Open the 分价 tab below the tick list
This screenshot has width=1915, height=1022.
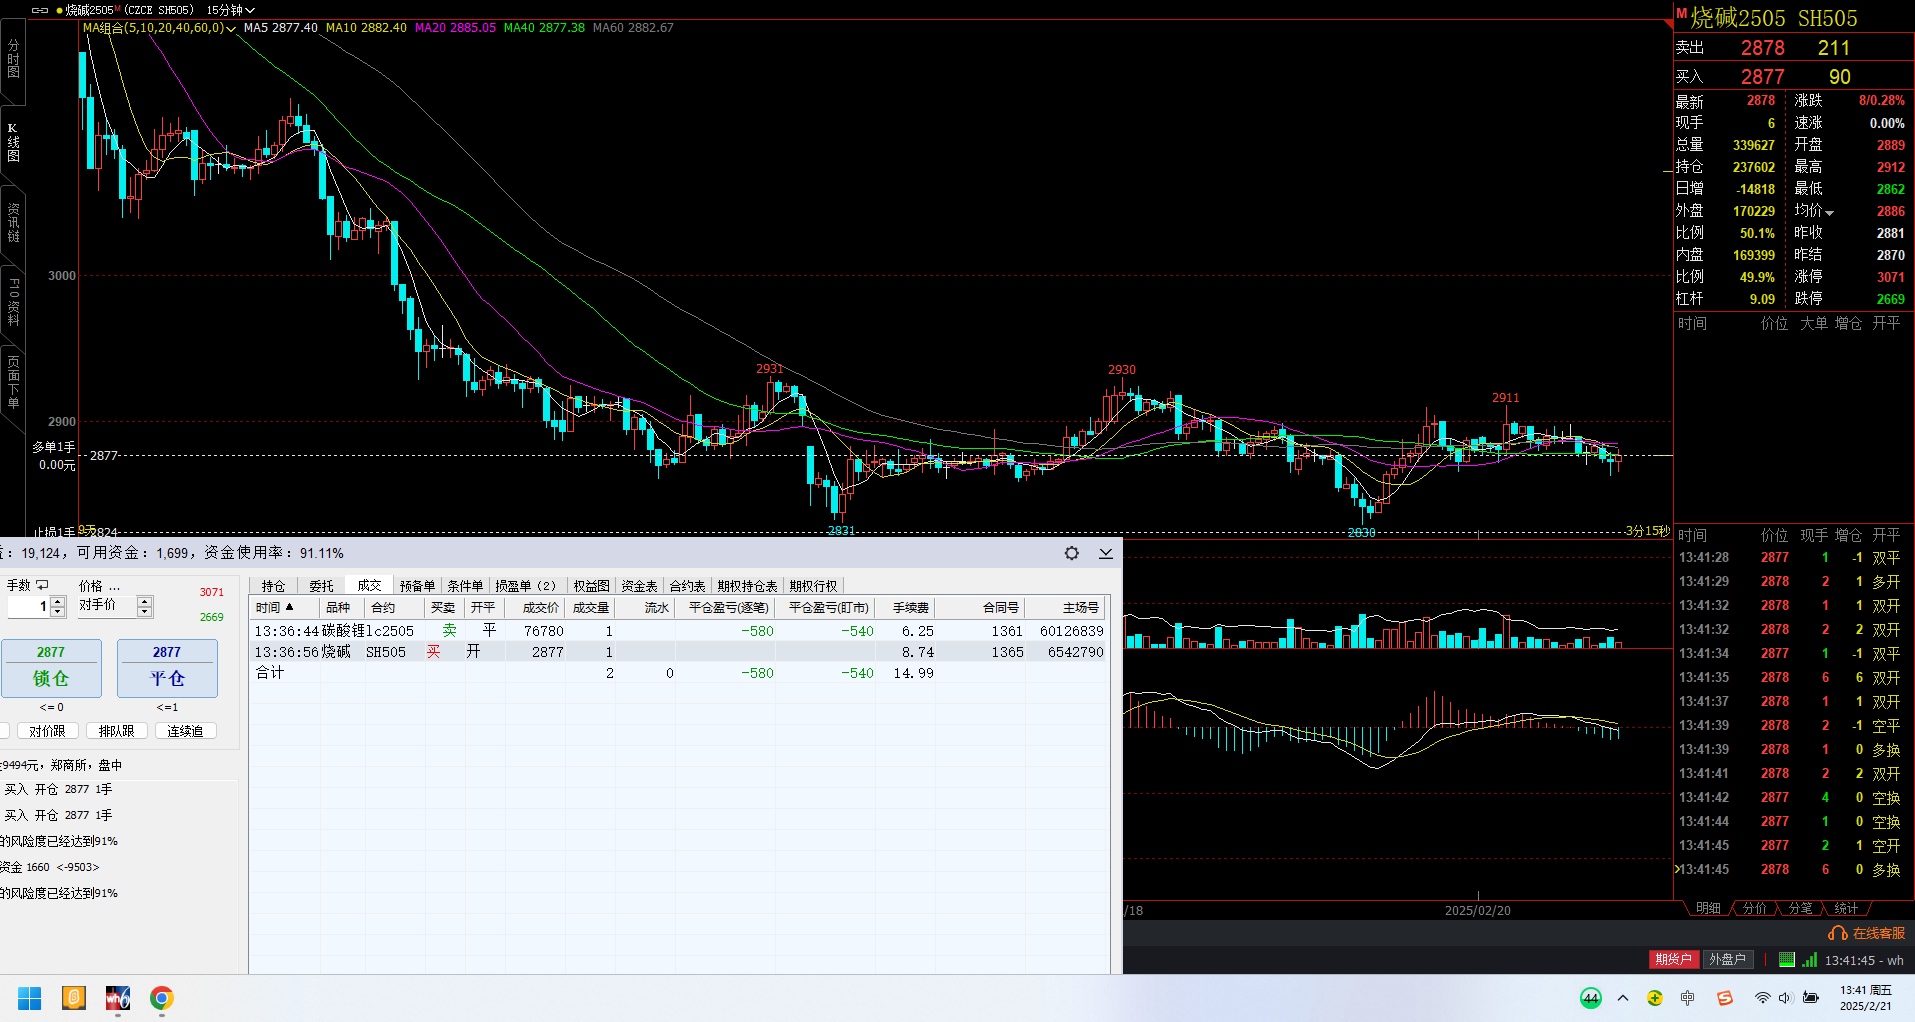(x=1754, y=908)
